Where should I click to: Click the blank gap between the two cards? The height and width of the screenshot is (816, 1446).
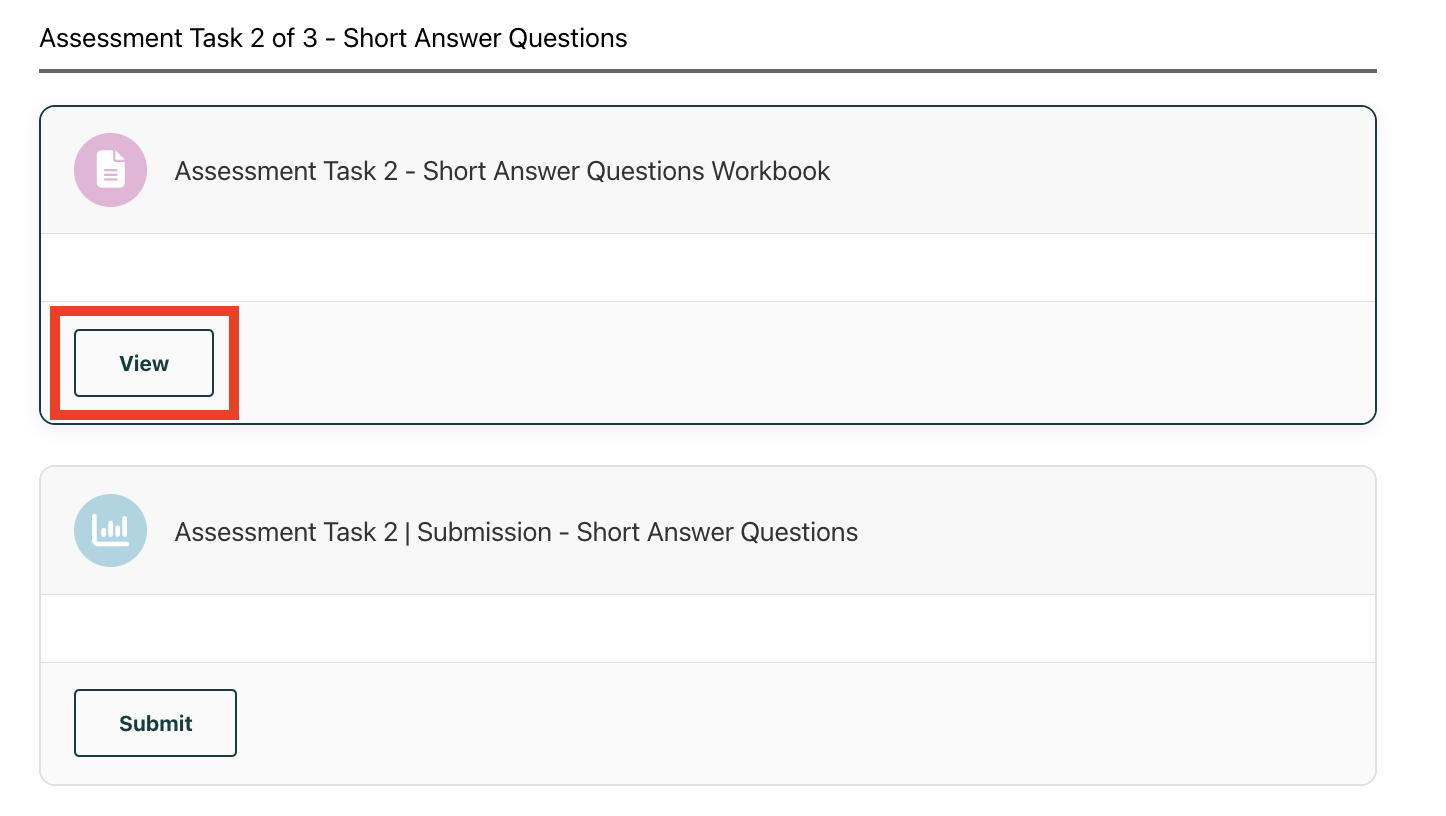(x=708, y=445)
